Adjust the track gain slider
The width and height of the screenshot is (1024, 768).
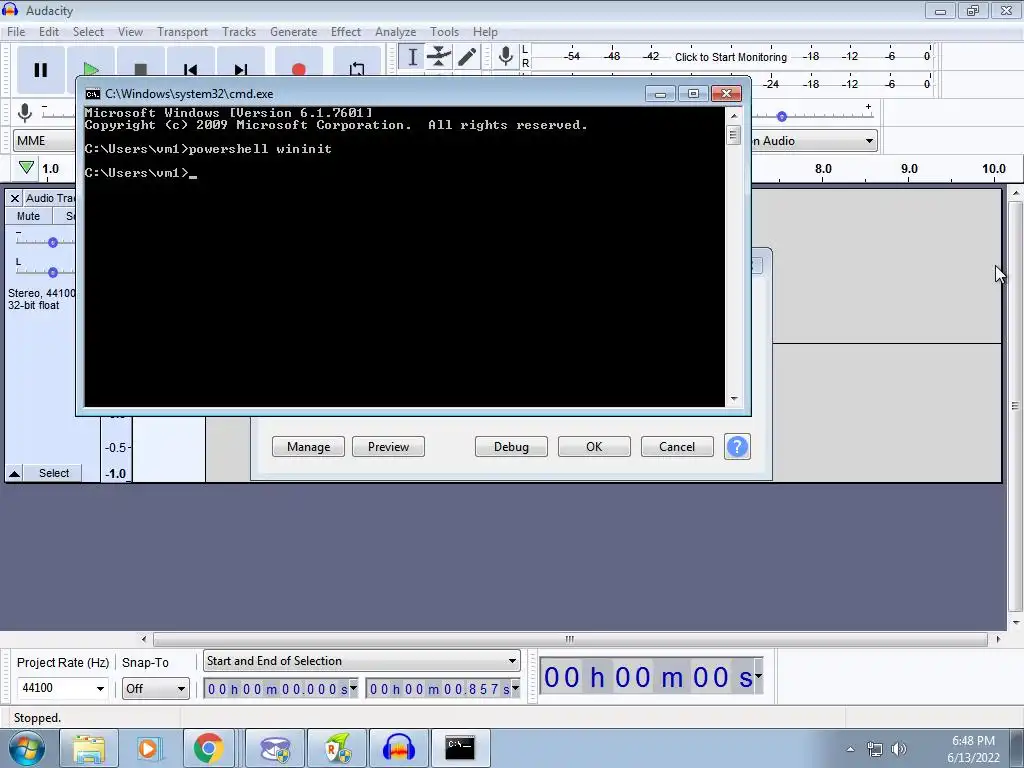tap(53, 242)
